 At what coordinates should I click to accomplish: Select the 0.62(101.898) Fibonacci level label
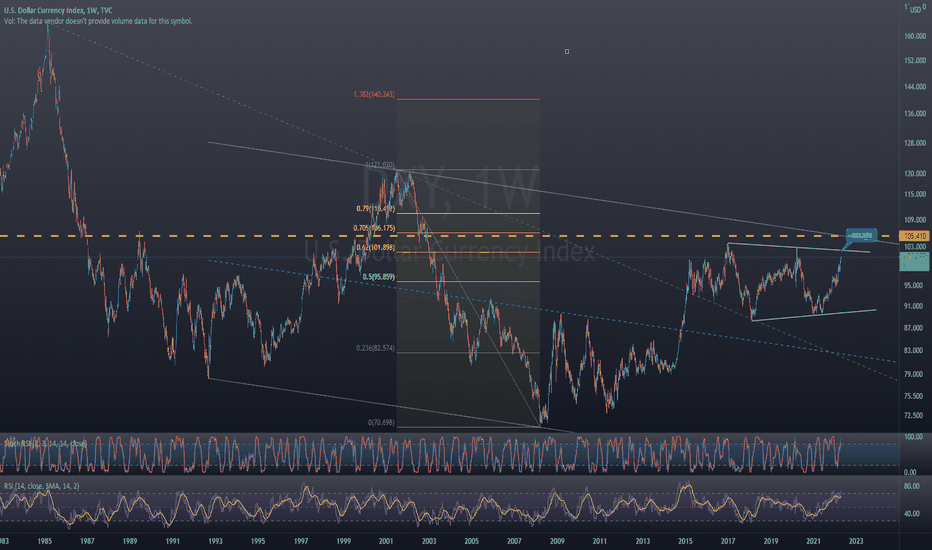click(x=376, y=247)
